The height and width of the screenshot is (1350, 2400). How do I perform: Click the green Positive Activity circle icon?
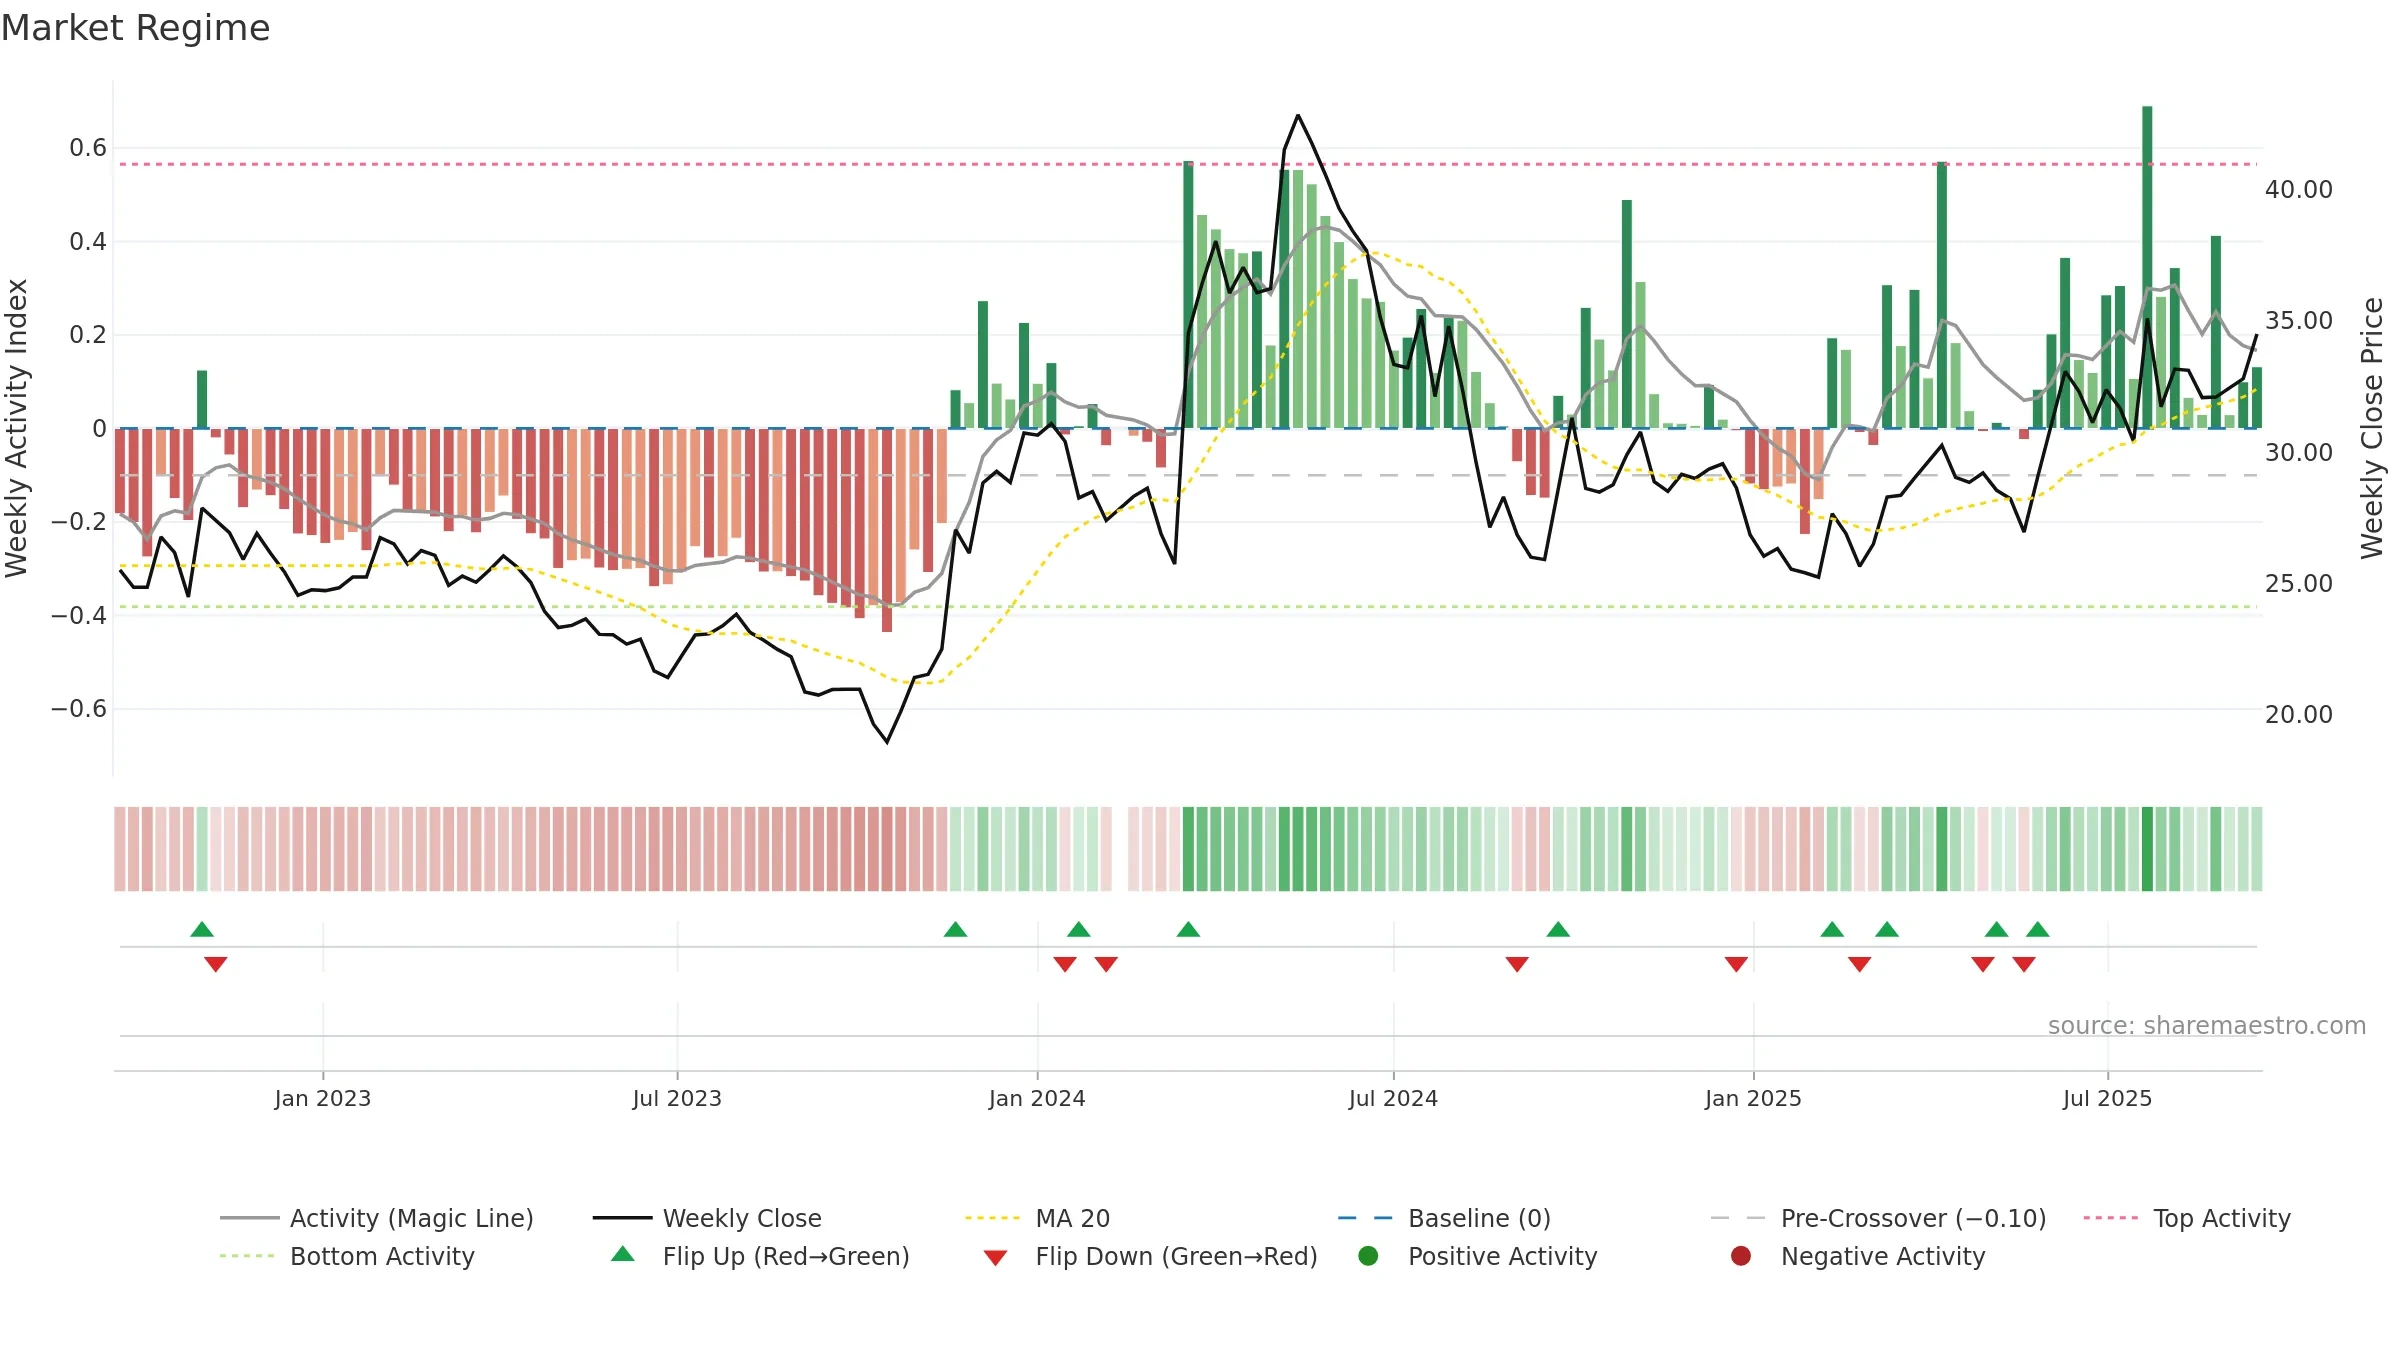(x=1369, y=1256)
